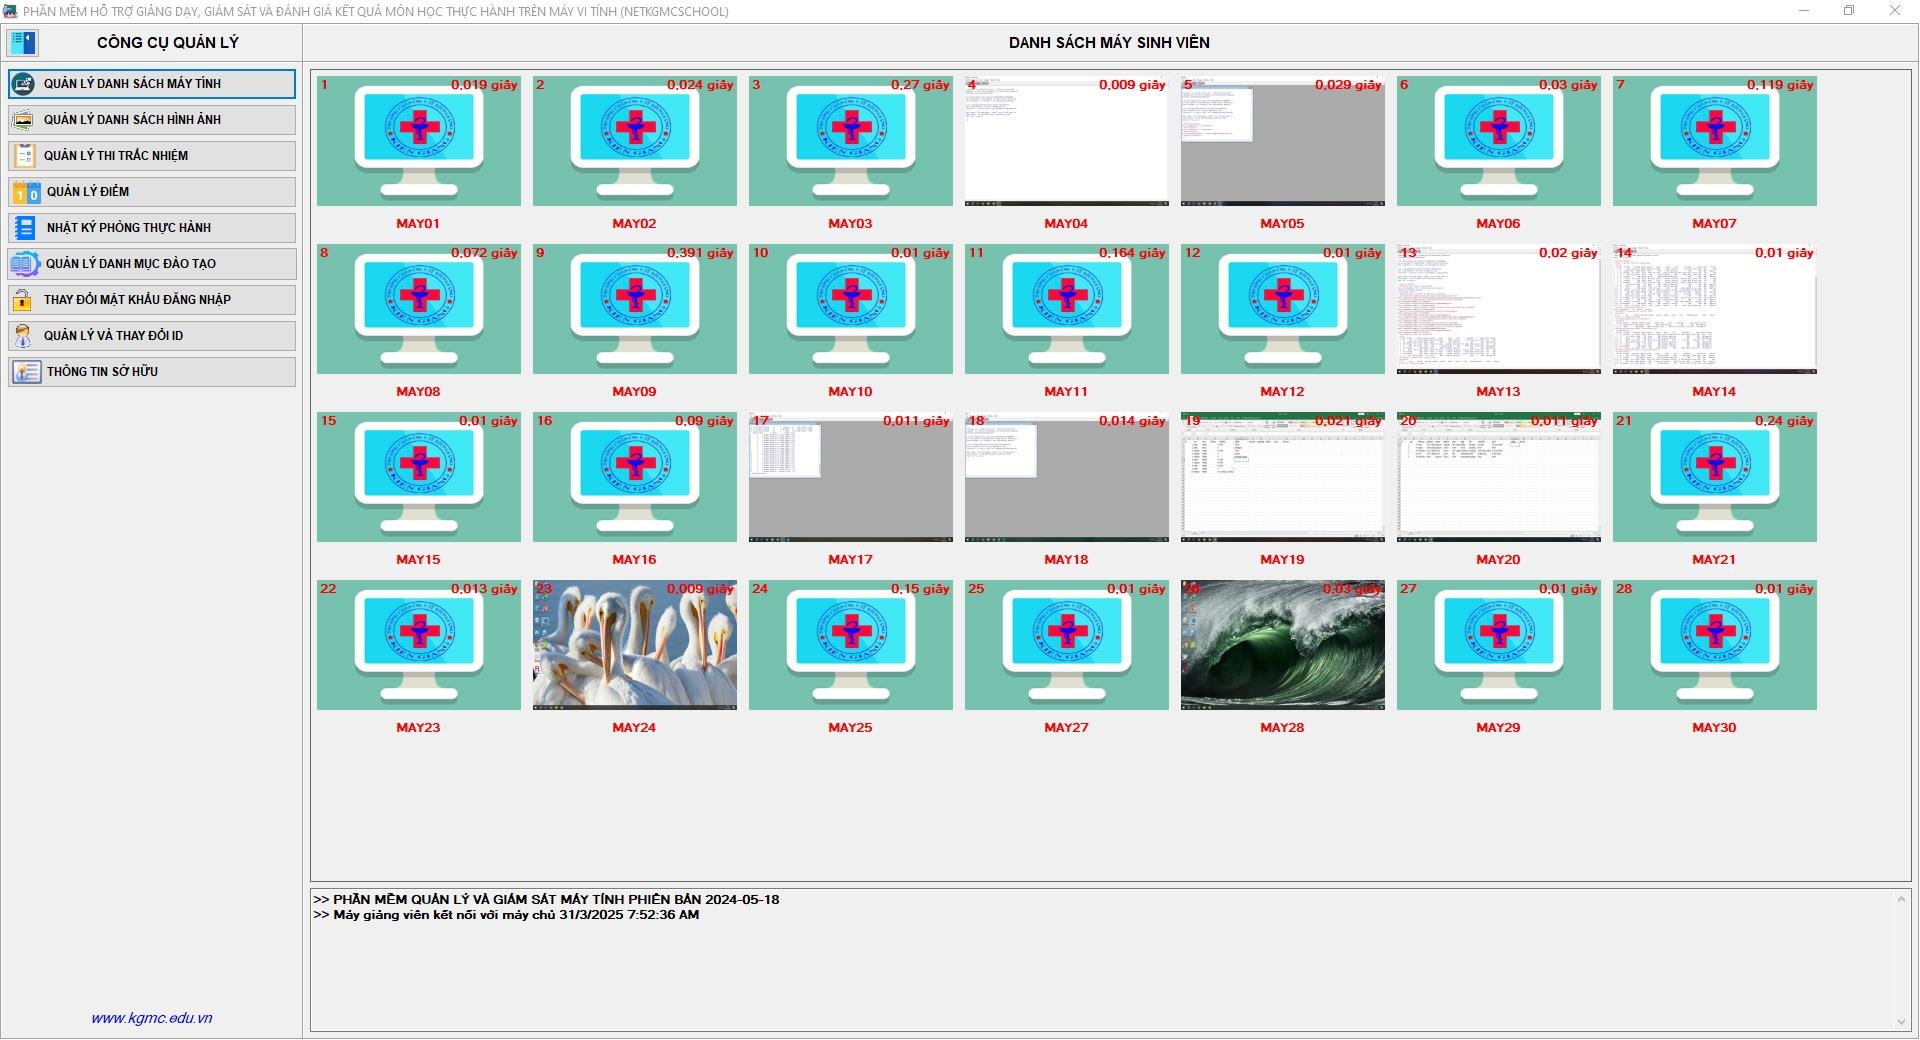Click the computer list management icon
Viewport: 1920px width, 1040px height.
[x=23, y=84]
